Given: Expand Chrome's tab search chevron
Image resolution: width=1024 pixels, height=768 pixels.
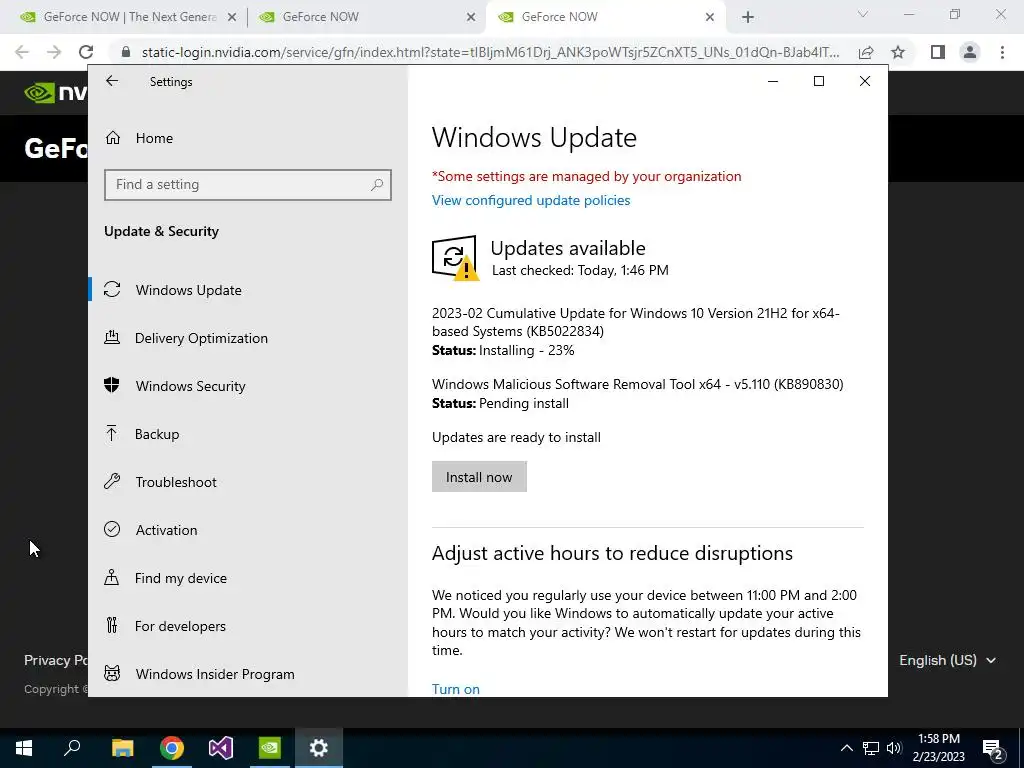Looking at the screenshot, I should [x=863, y=14].
